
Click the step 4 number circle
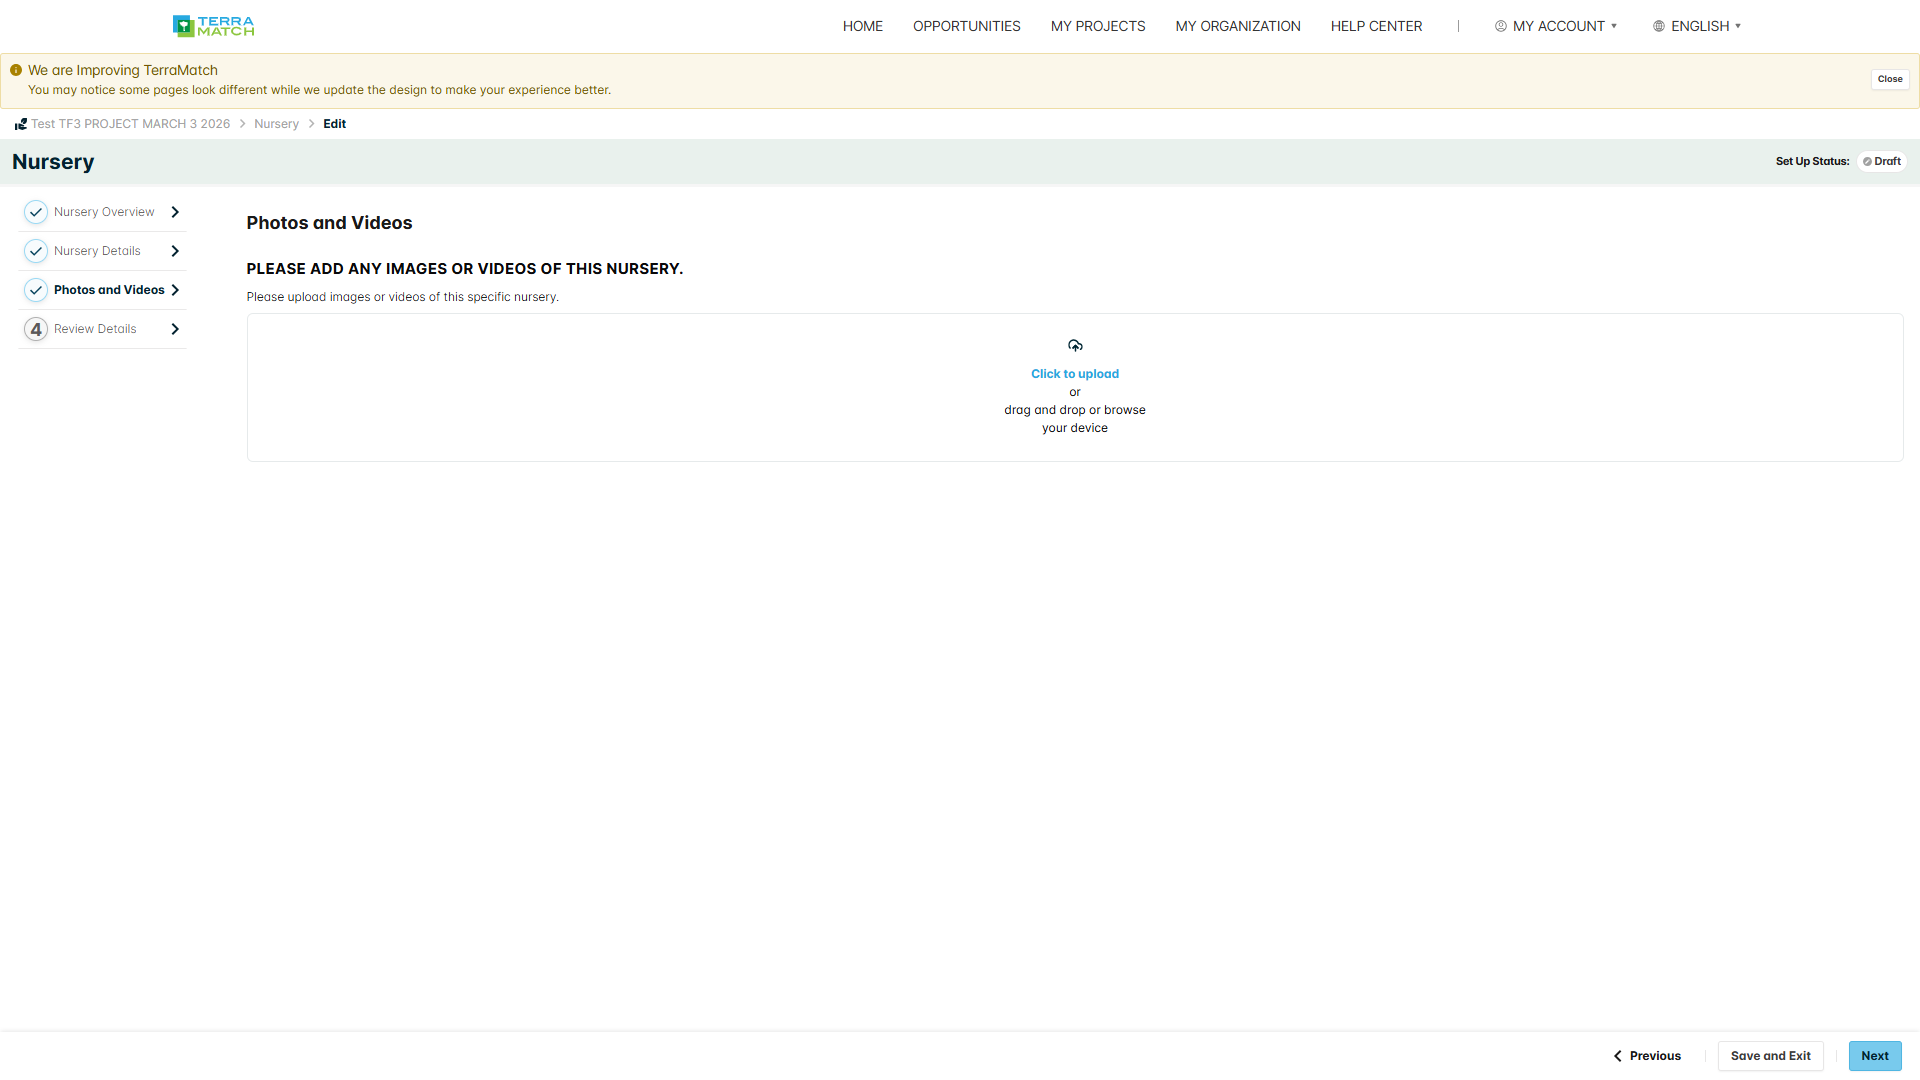pyautogui.click(x=36, y=329)
